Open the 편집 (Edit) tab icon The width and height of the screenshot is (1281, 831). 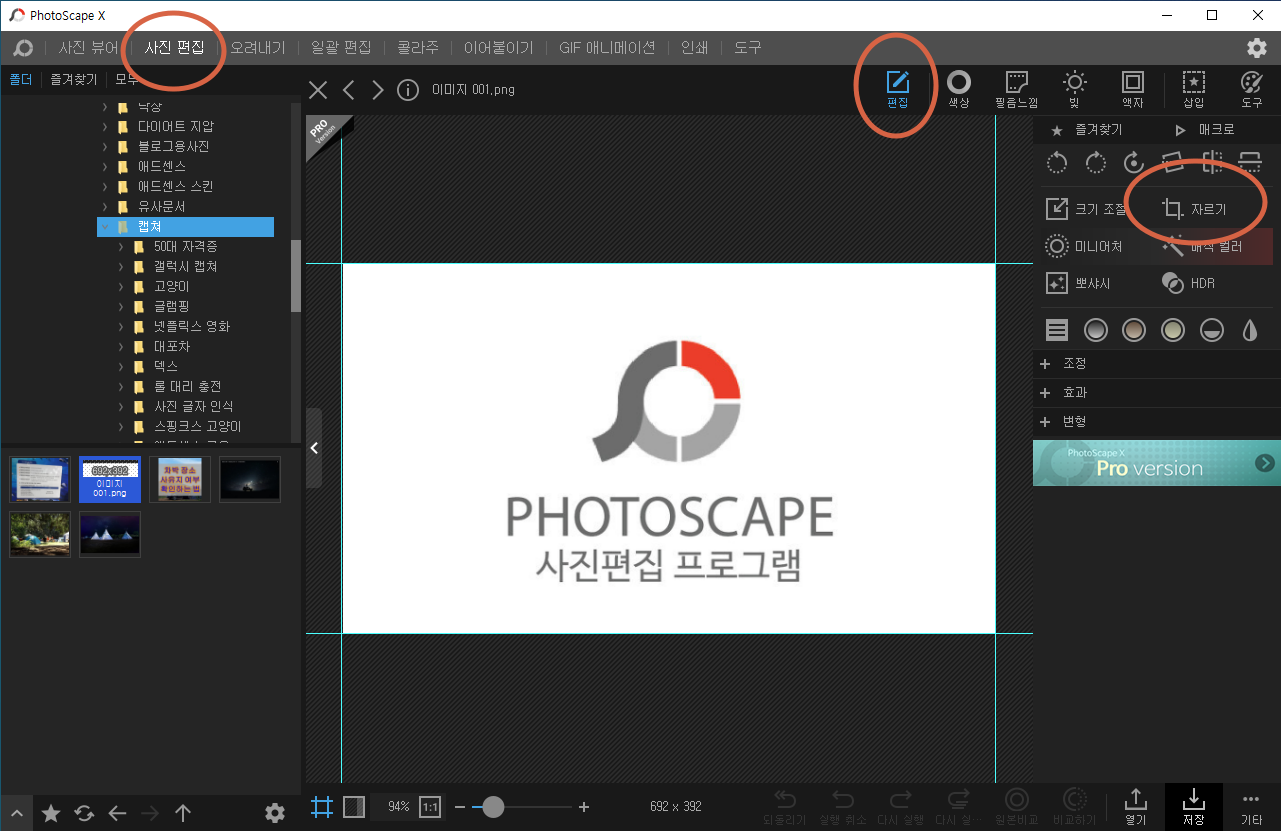897,88
